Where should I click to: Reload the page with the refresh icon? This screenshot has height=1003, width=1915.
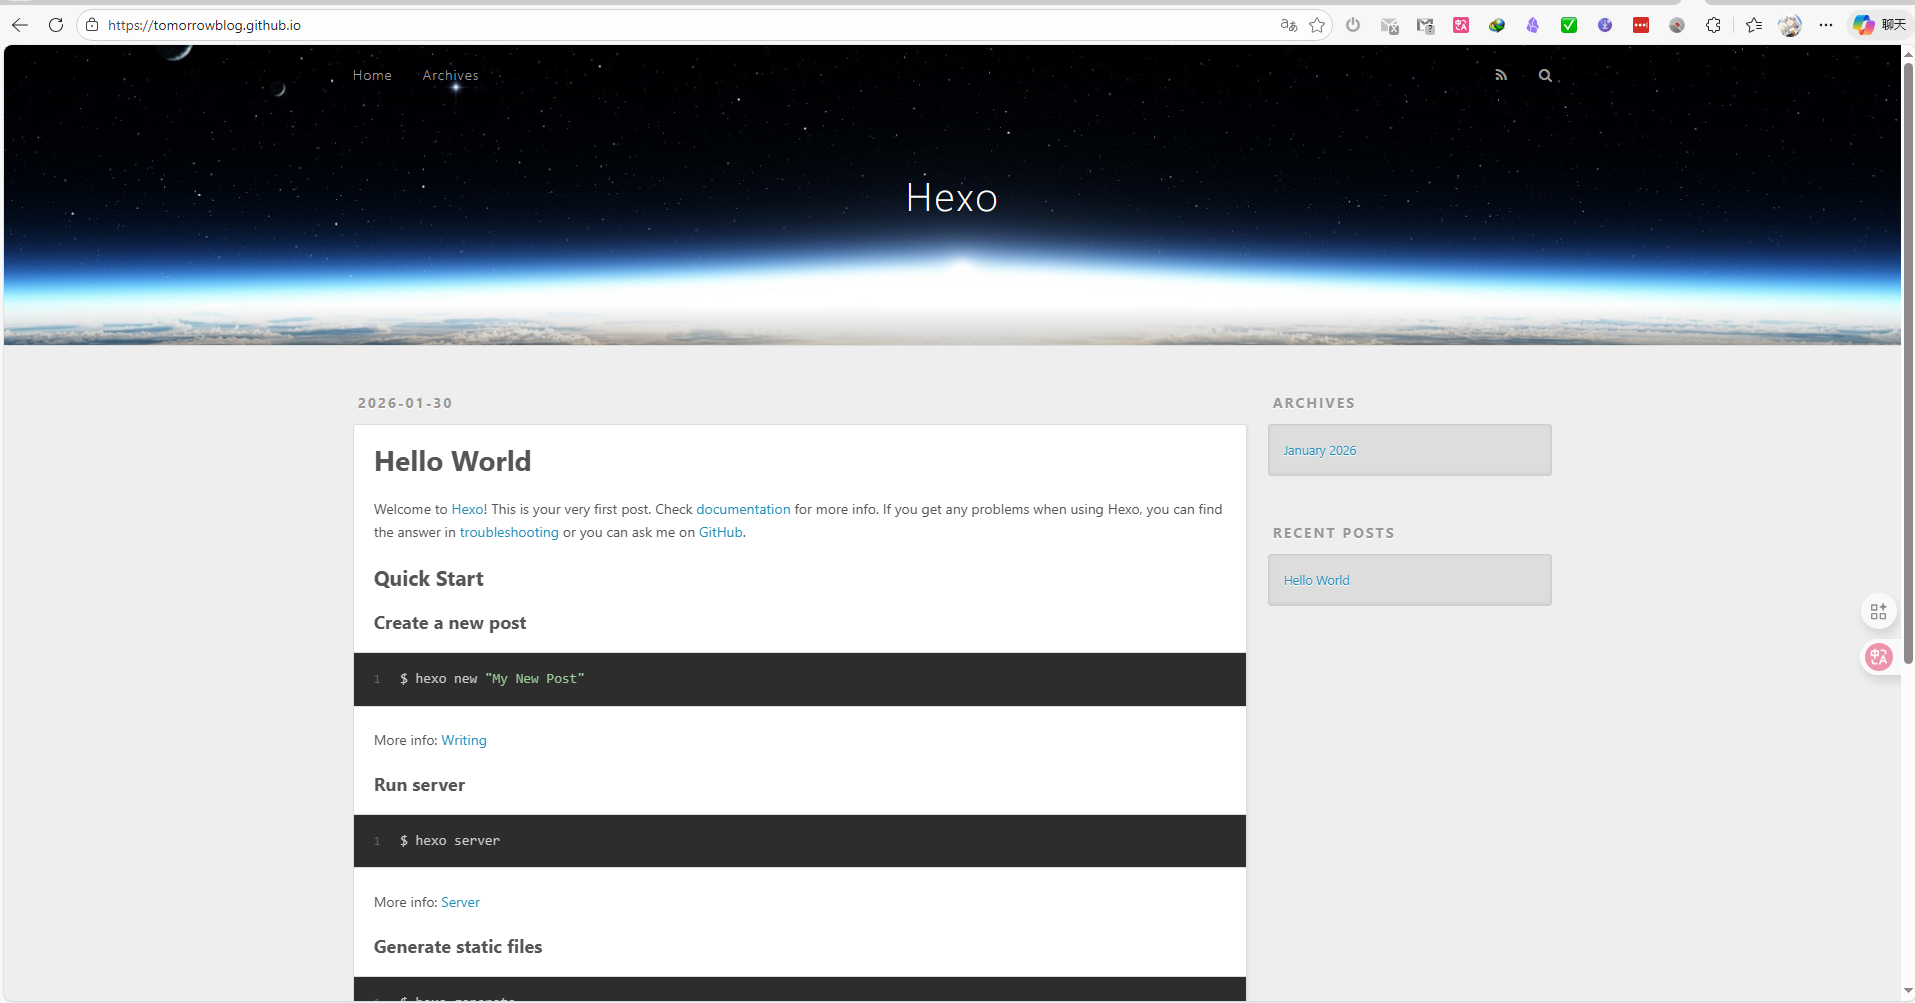point(56,25)
